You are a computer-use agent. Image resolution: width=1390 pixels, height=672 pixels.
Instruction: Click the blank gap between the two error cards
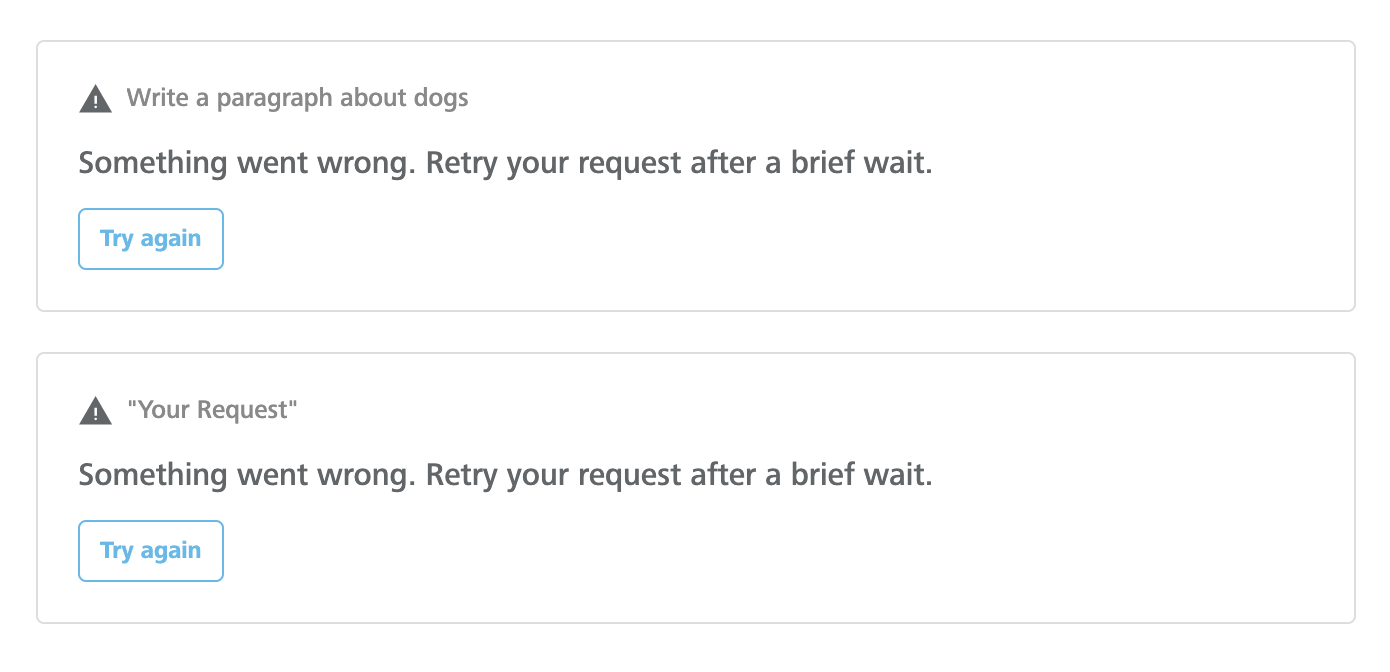pos(695,332)
